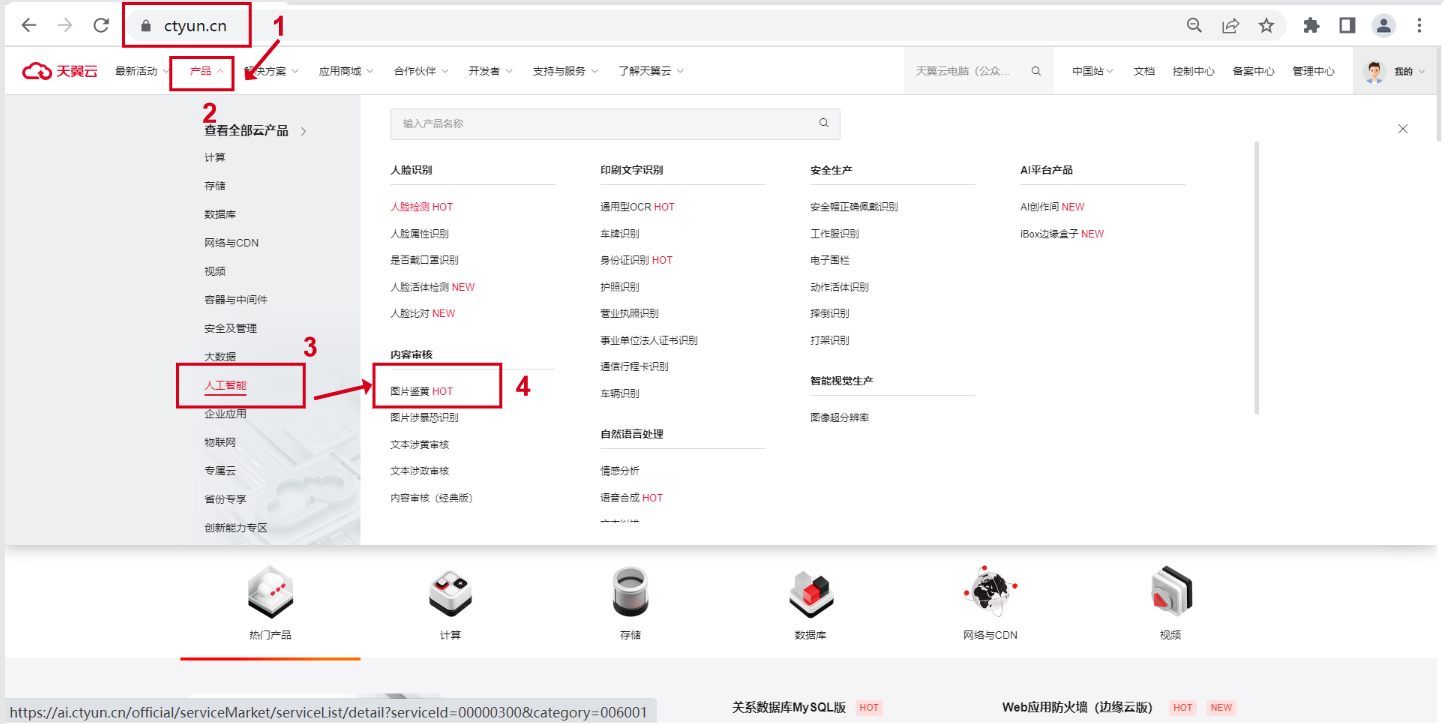1444x724 pixels.
Task: Select 安全及管理 category
Action: tap(231, 328)
